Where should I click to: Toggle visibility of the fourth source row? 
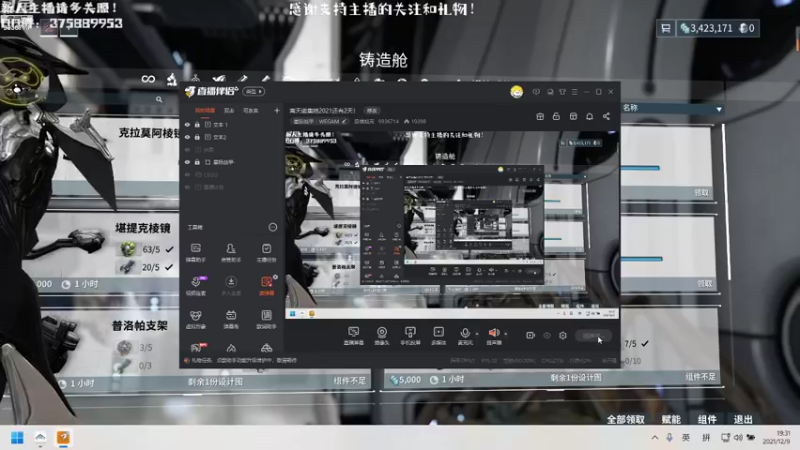187,162
